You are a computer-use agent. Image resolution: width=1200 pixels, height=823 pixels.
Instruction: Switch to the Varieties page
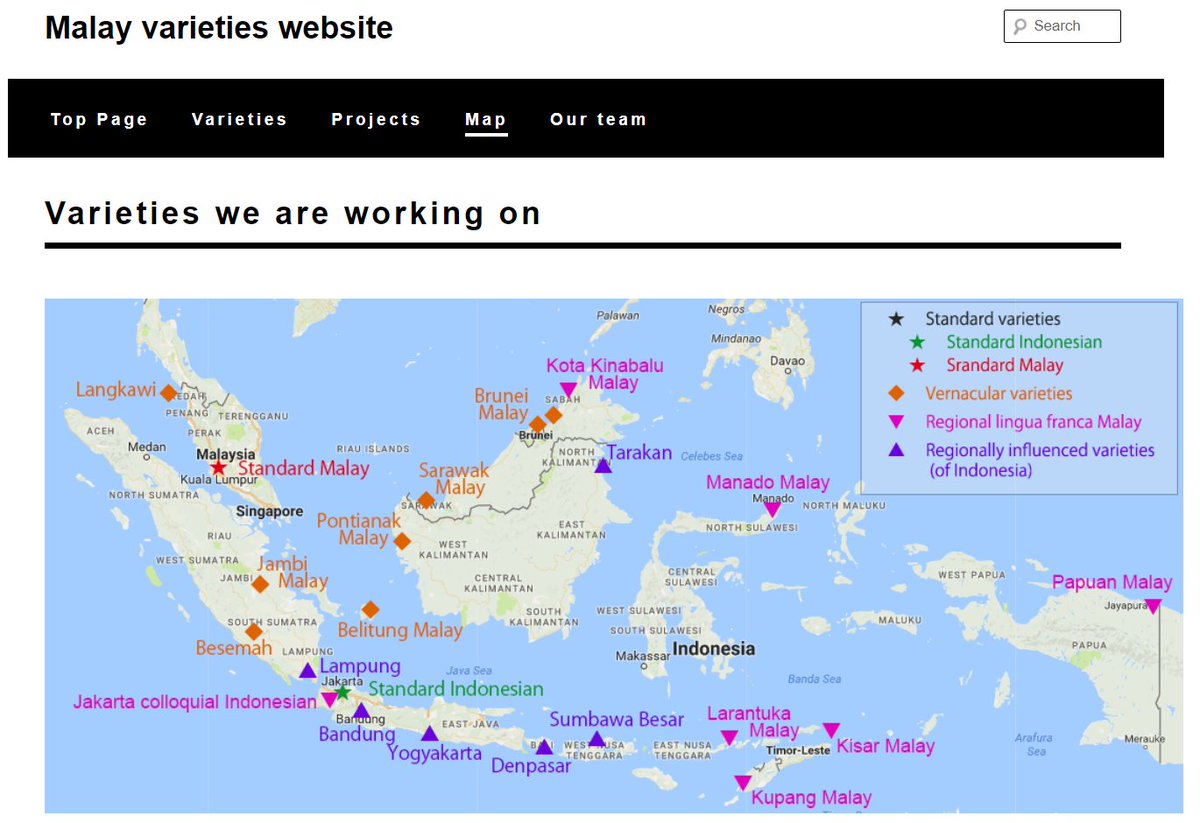coord(239,119)
